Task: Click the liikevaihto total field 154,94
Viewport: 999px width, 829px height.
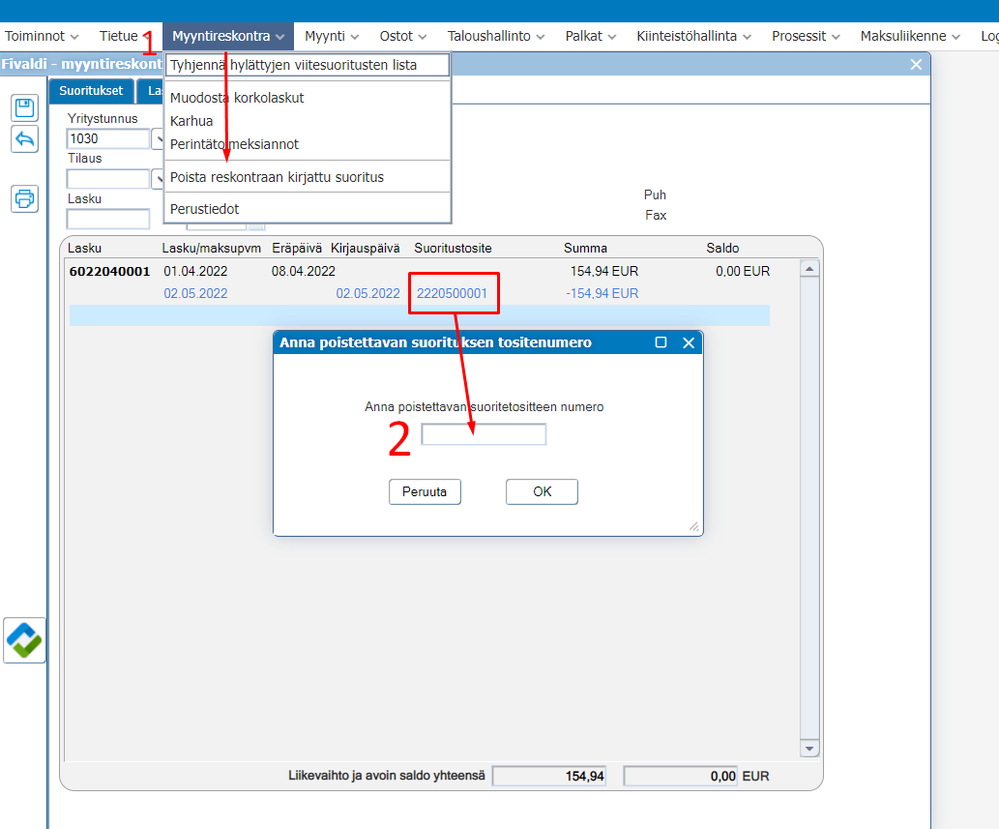Action: [x=549, y=776]
